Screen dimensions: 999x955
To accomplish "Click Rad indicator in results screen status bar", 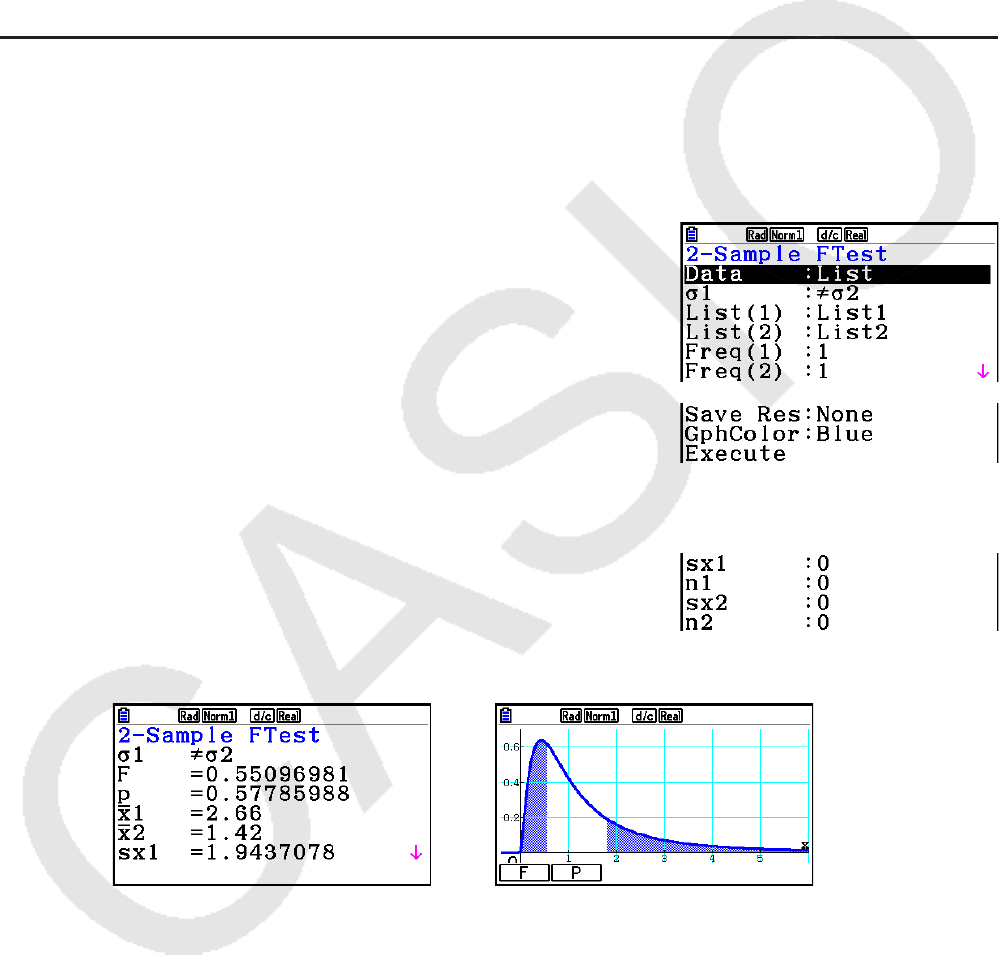I will [189, 716].
